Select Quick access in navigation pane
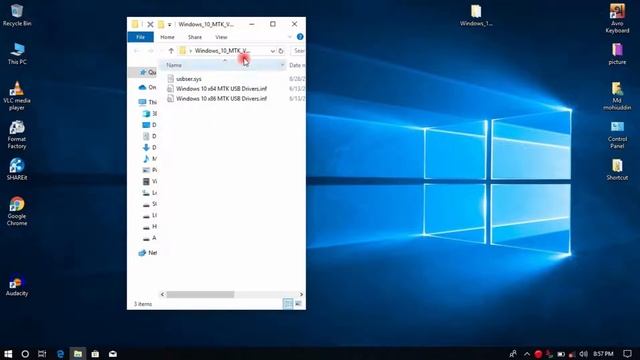The height and width of the screenshot is (360, 640). point(147,72)
